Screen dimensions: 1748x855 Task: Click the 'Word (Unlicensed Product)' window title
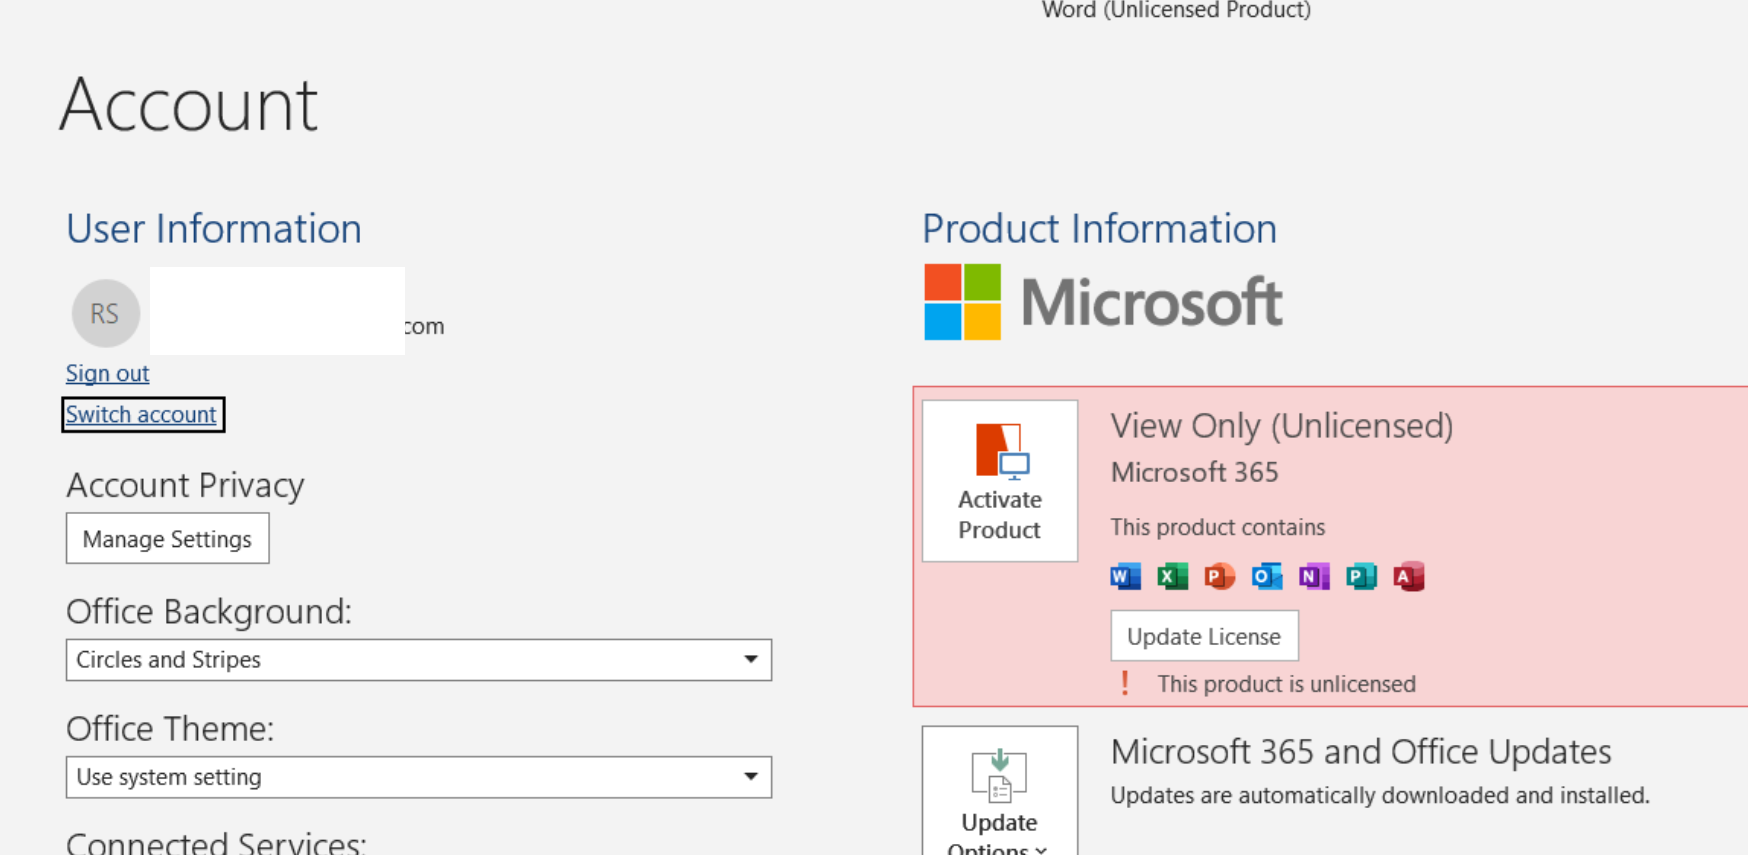click(1176, 11)
